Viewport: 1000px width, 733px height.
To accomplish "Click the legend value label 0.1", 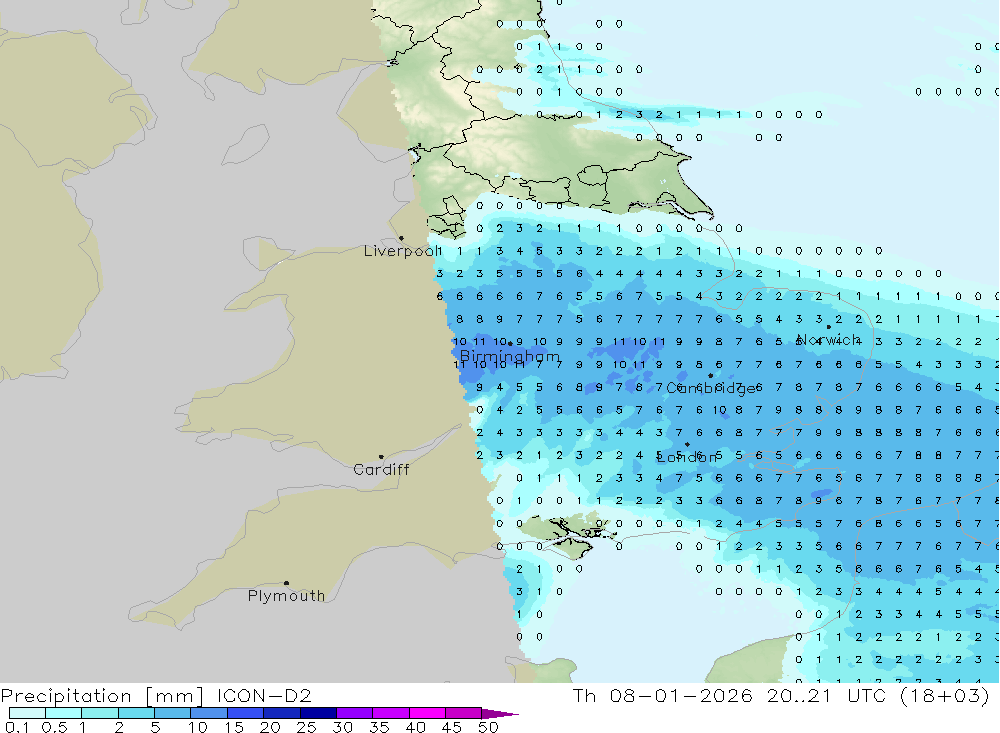I will pos(17,727).
